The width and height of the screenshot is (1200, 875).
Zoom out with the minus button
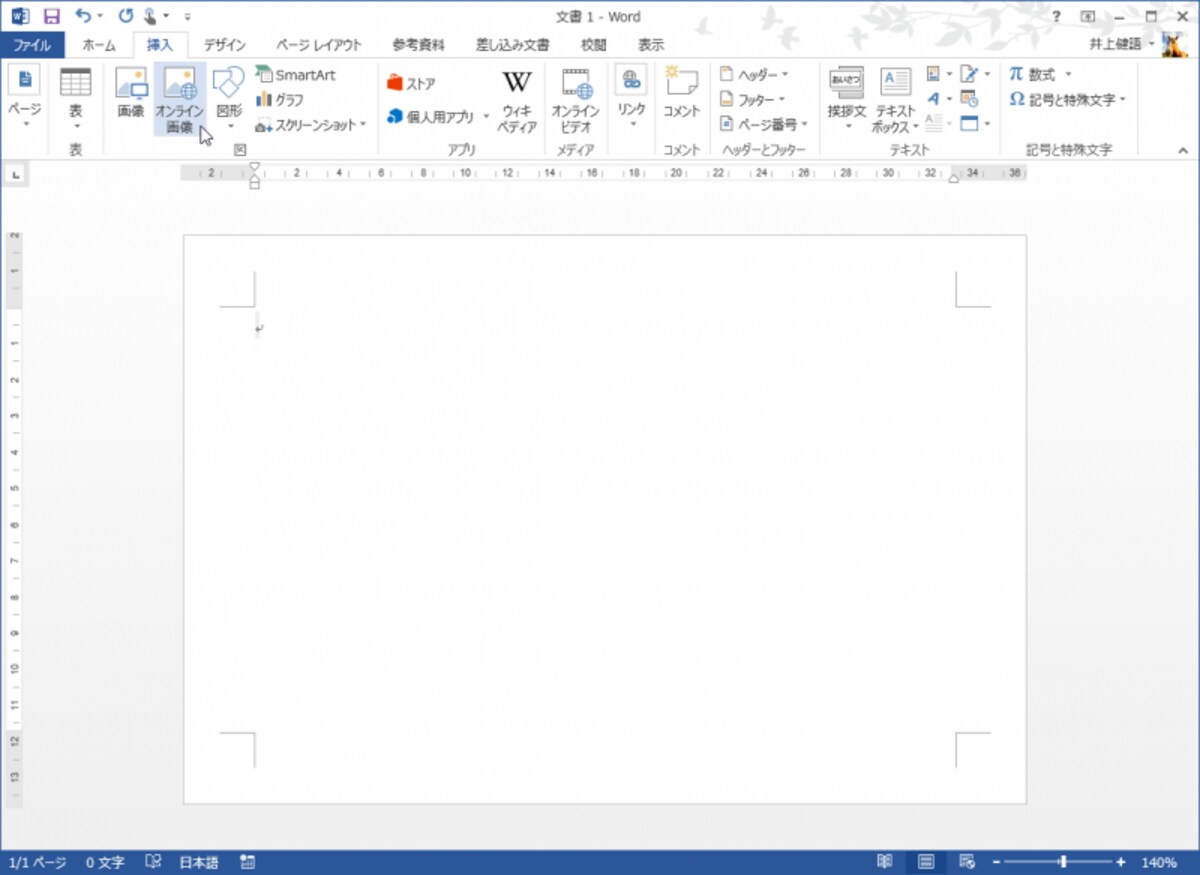997,862
